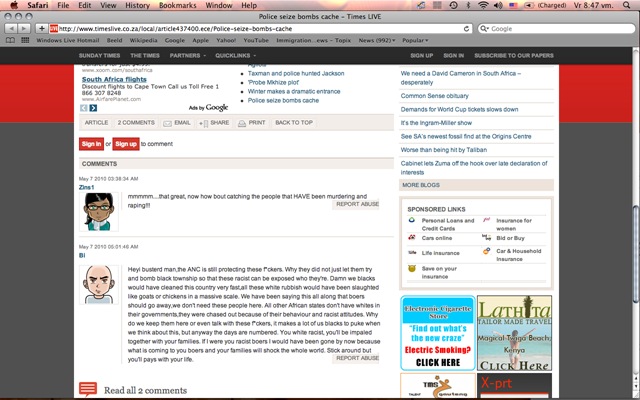Open the History menu

pos(137,5)
